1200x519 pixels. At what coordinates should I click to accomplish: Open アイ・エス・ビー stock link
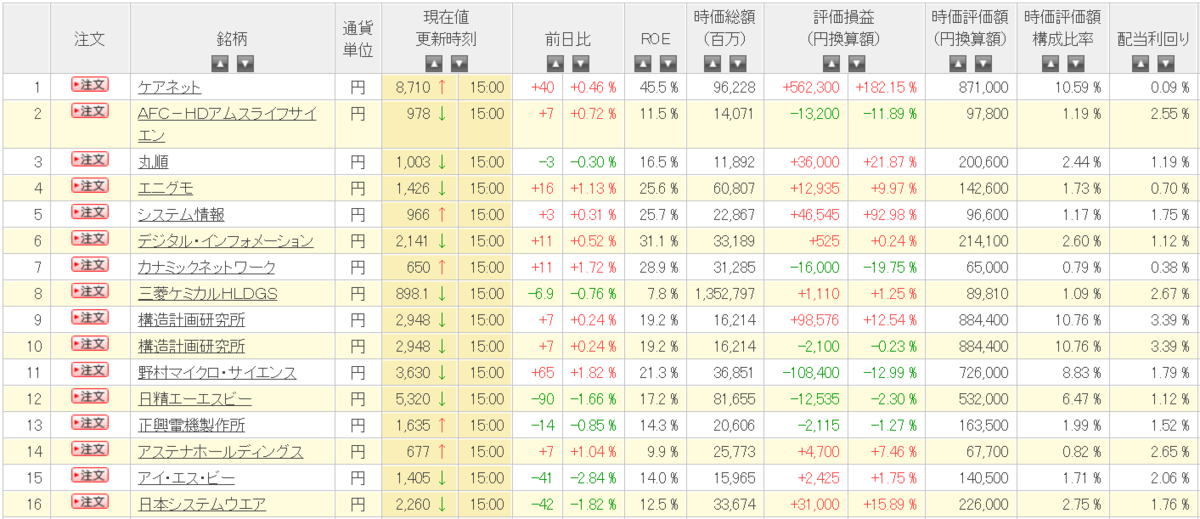pos(187,478)
